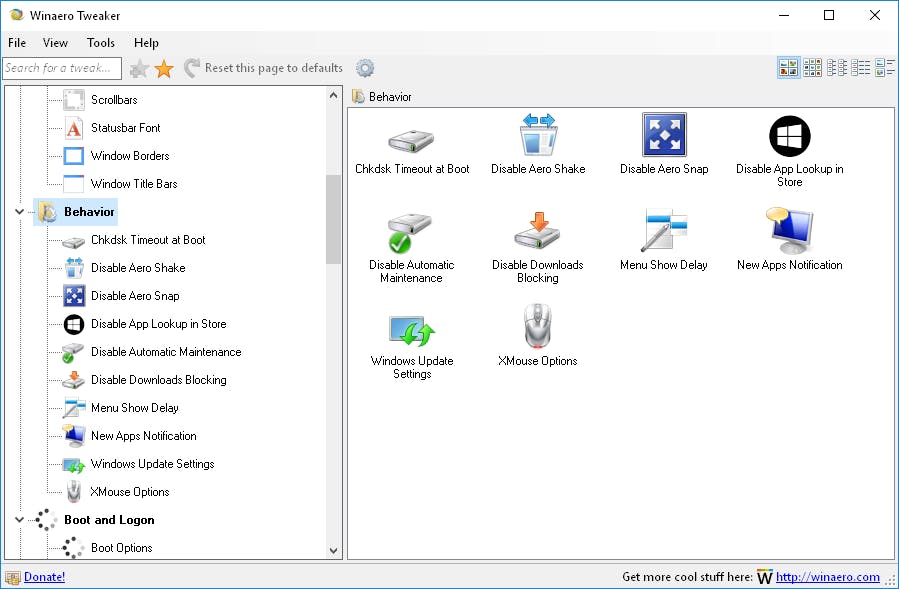Select Disable Downloads Blocking tree item

click(x=159, y=380)
